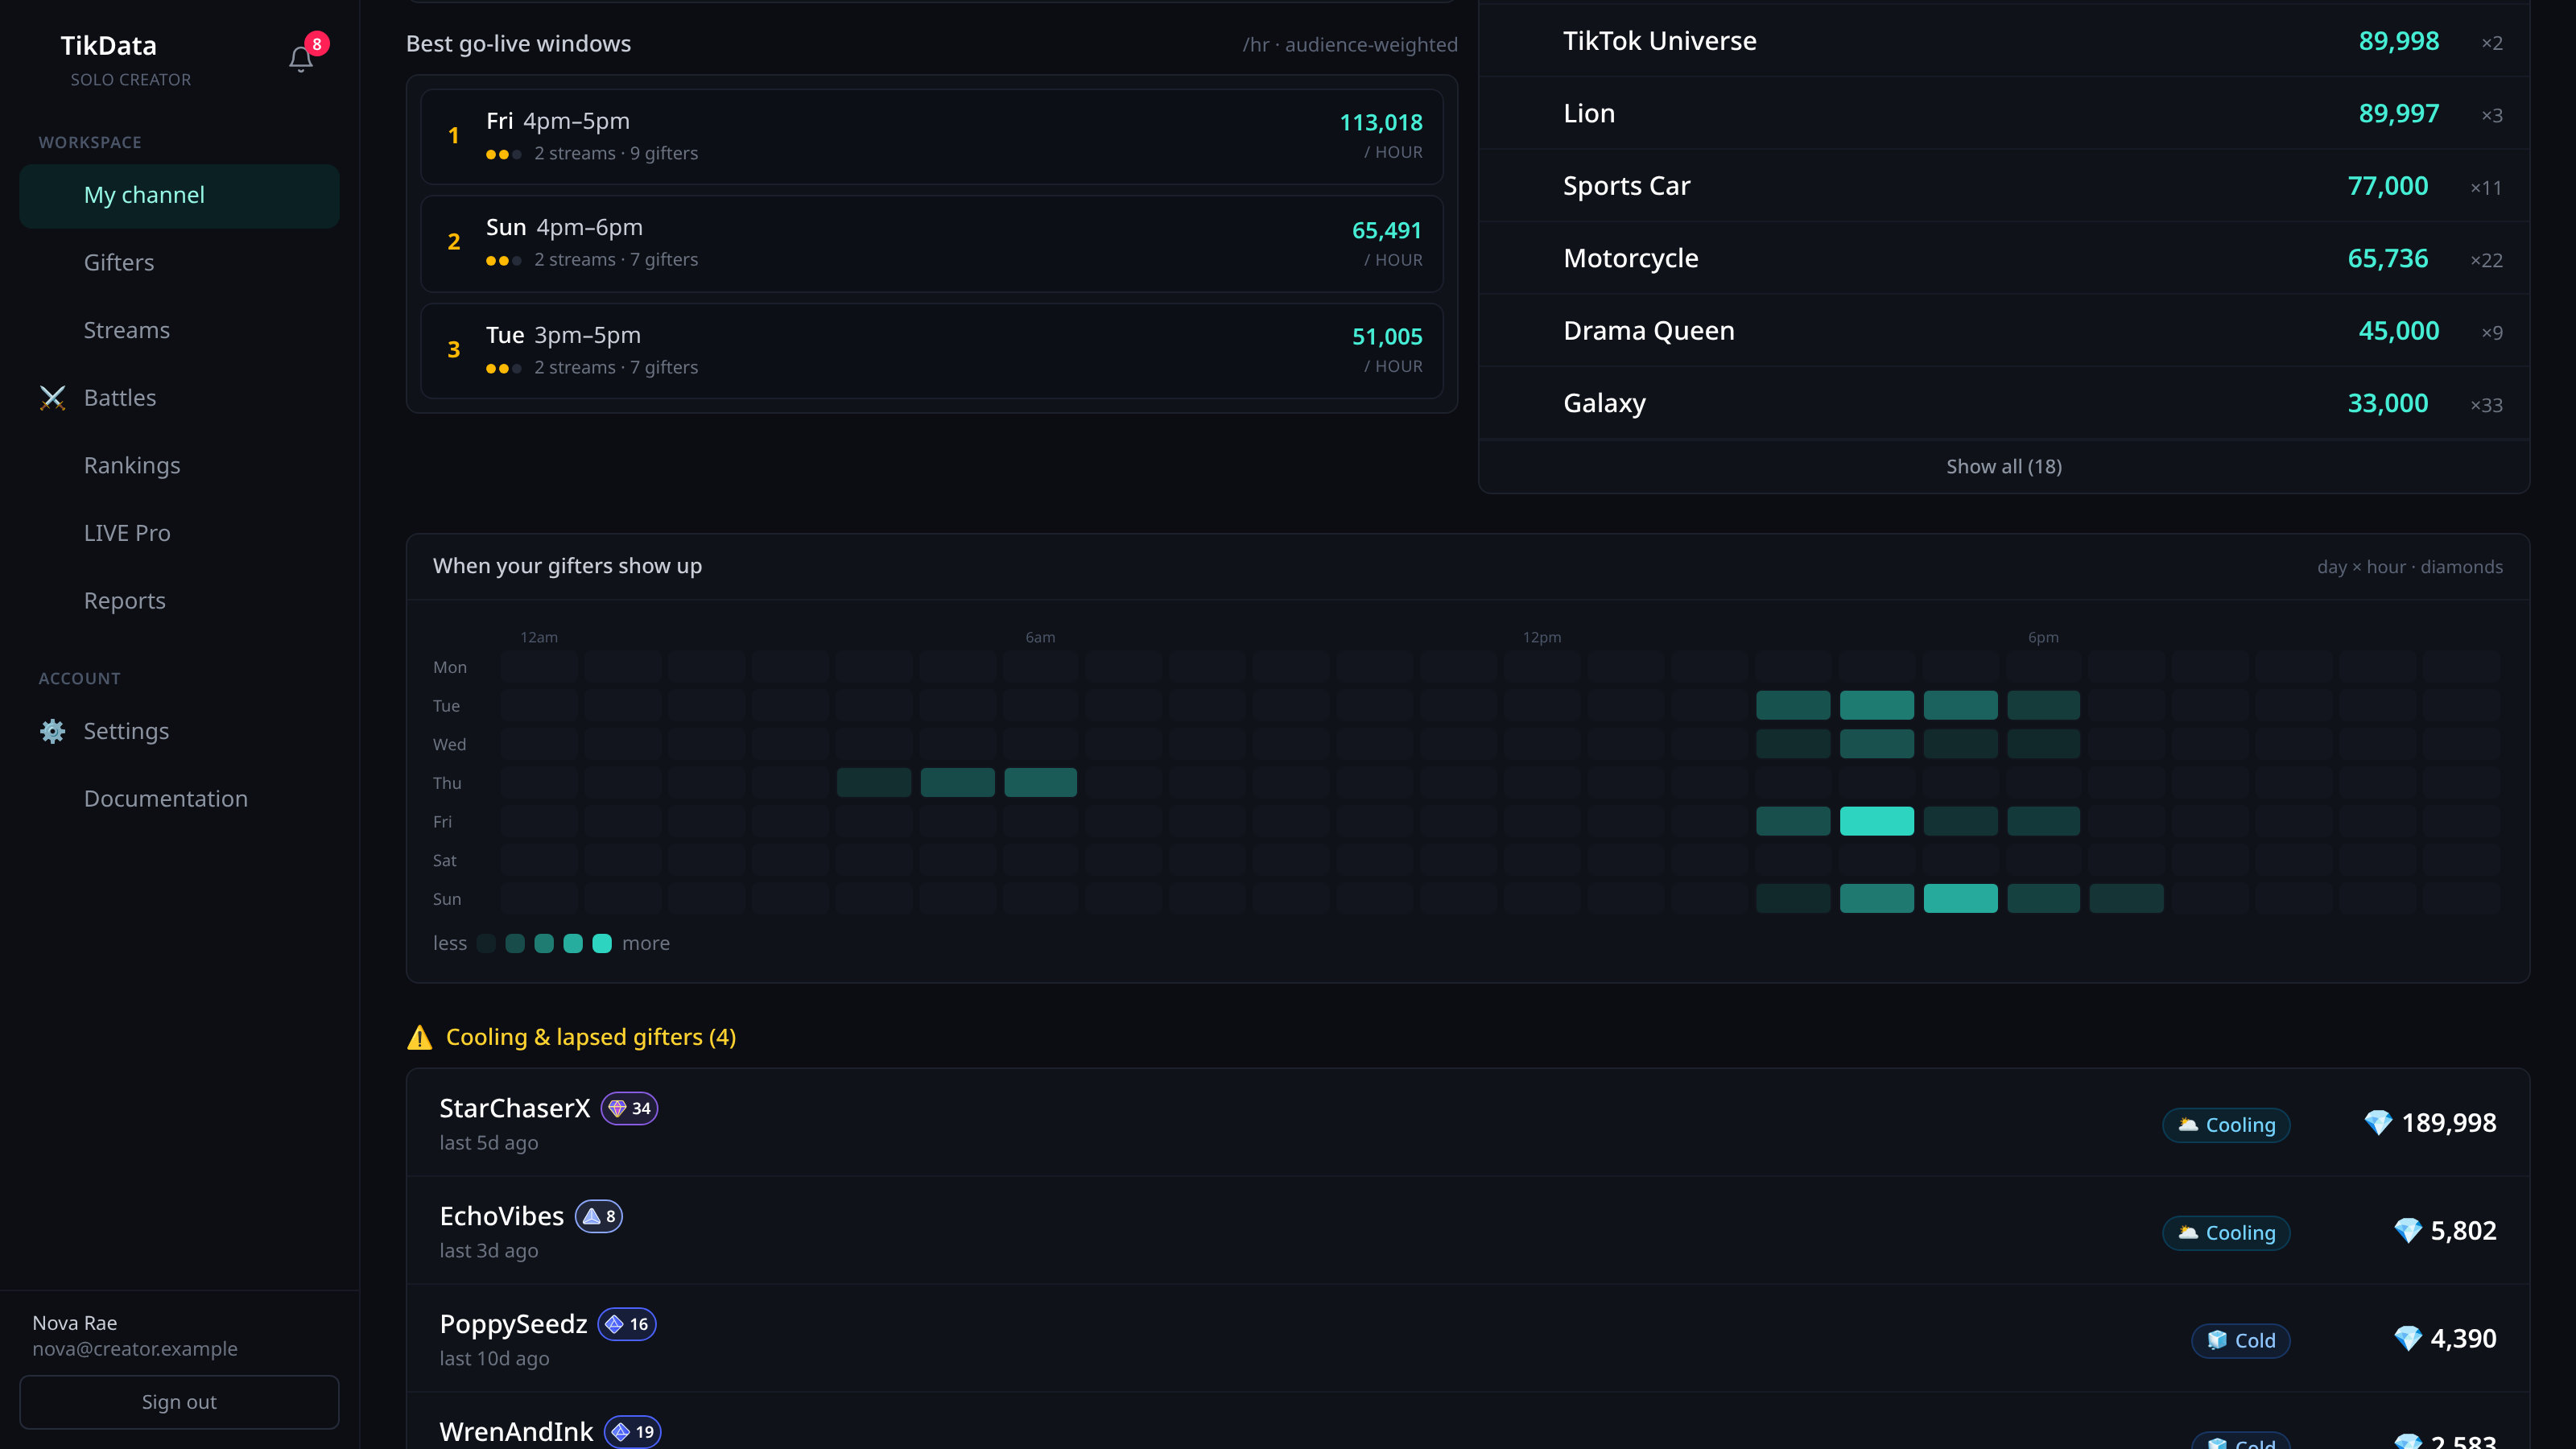Open Settings page

click(179, 731)
